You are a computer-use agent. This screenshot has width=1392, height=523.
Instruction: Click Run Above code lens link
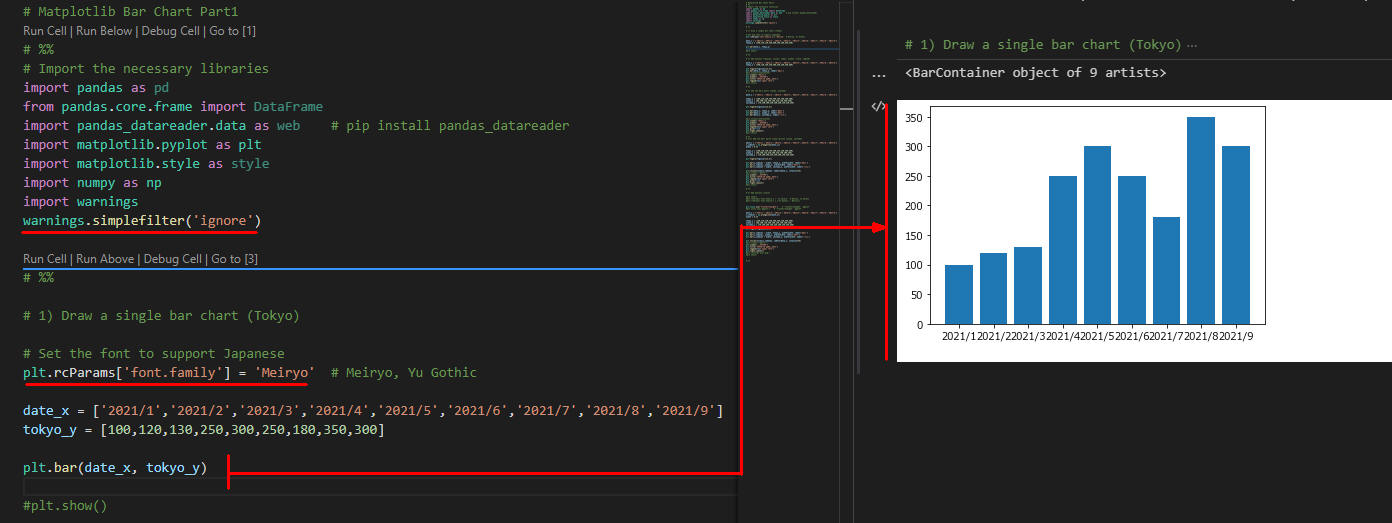(x=107, y=259)
